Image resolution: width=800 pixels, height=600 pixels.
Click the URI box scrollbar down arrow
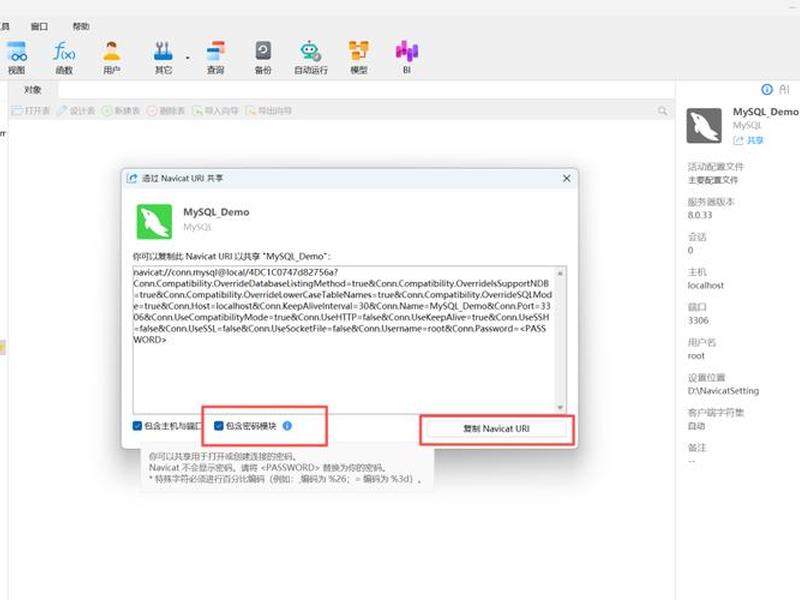coord(560,407)
